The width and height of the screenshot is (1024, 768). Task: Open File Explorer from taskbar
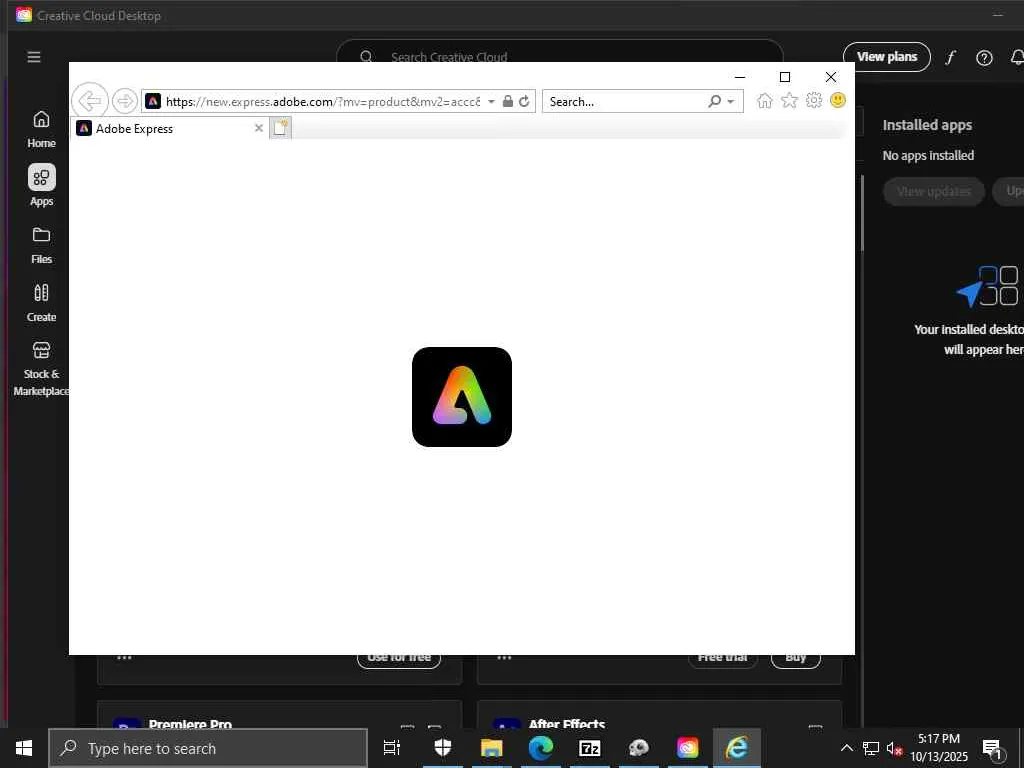(x=492, y=748)
